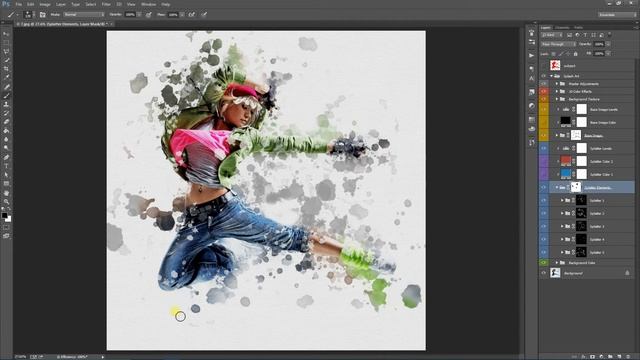640x360 pixels.
Task: Open the Image menu
Action: coord(45,4)
